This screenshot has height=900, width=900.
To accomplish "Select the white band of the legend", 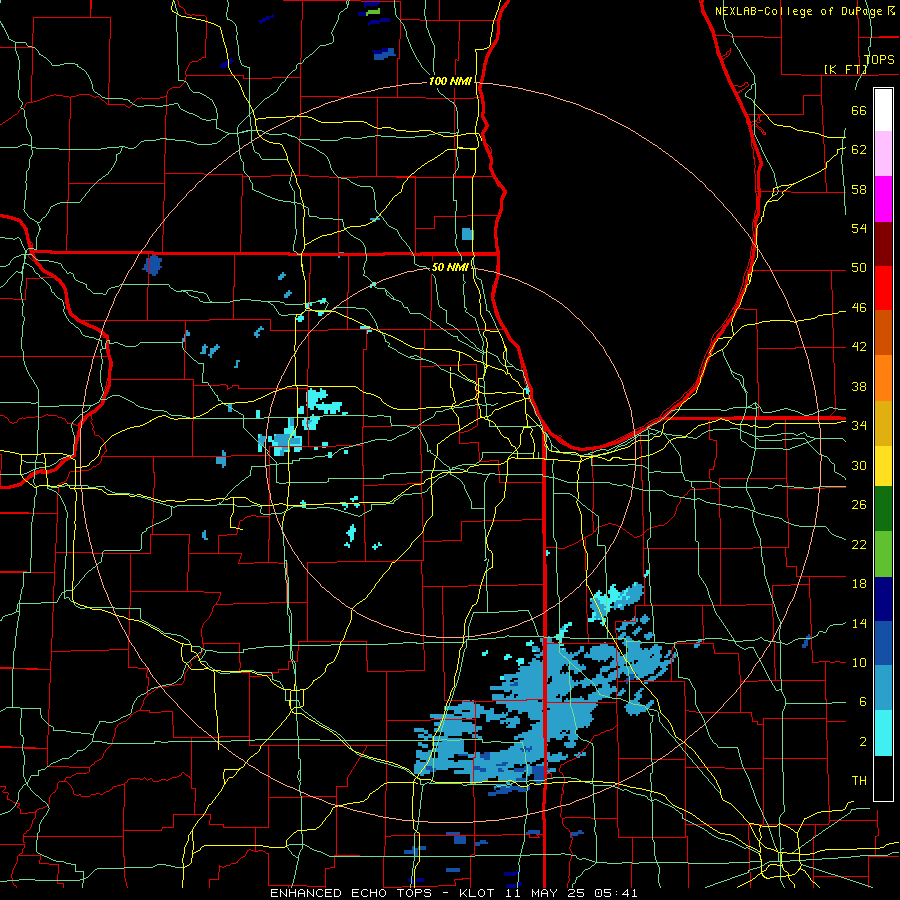I will tap(883, 110).
